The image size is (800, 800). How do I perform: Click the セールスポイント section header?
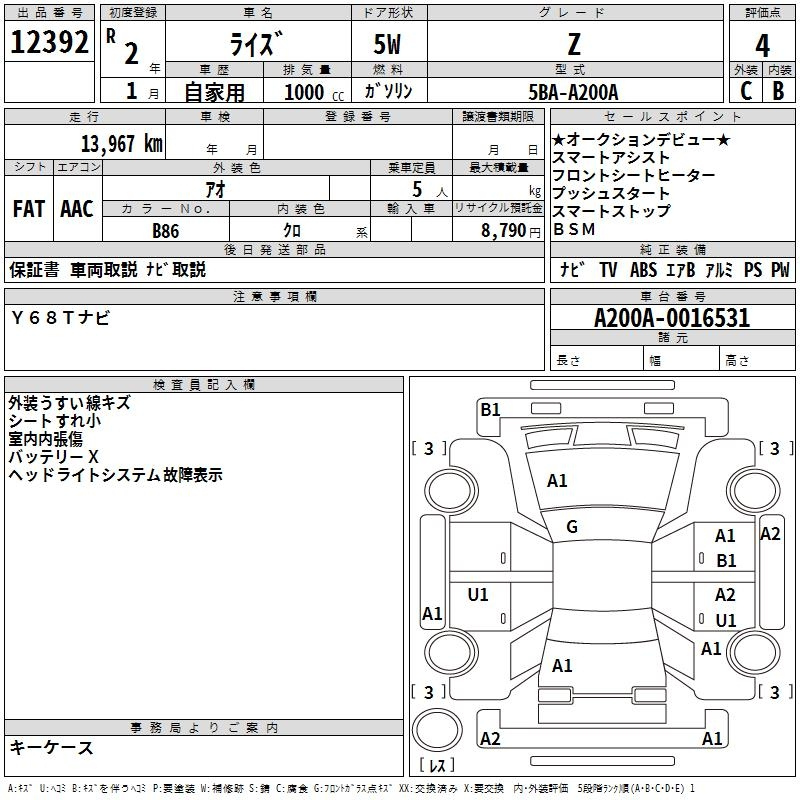click(672, 116)
